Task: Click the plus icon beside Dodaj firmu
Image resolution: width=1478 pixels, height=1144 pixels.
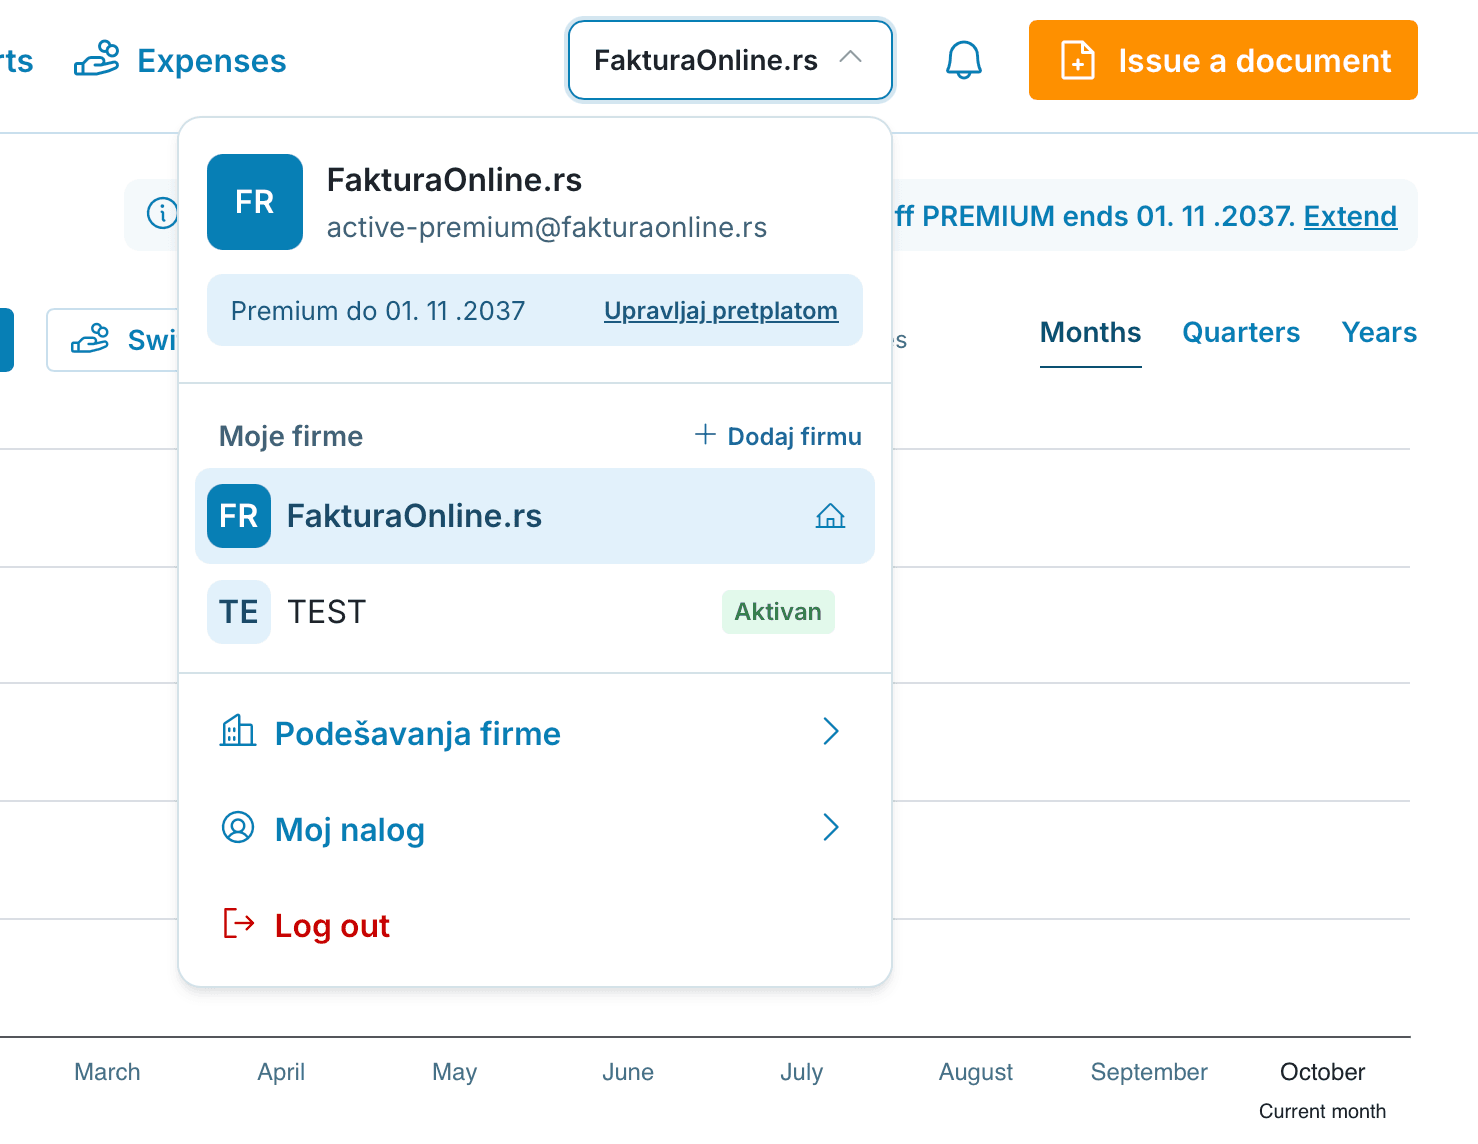Action: coord(705,435)
